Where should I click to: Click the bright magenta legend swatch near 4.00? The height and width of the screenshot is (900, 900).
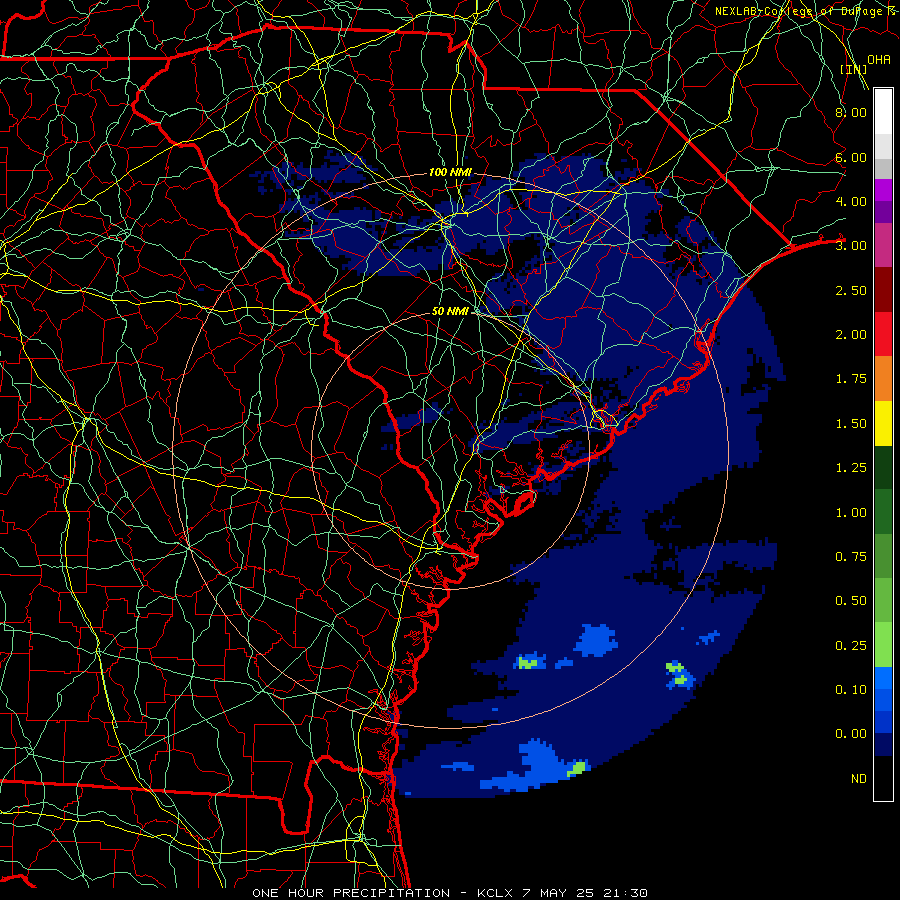[x=883, y=190]
